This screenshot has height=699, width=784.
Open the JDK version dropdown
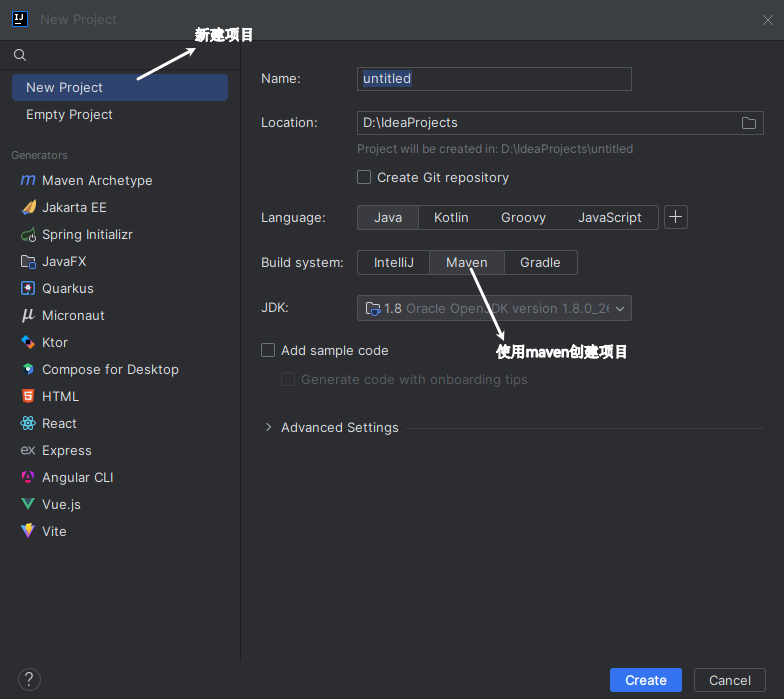(494, 308)
